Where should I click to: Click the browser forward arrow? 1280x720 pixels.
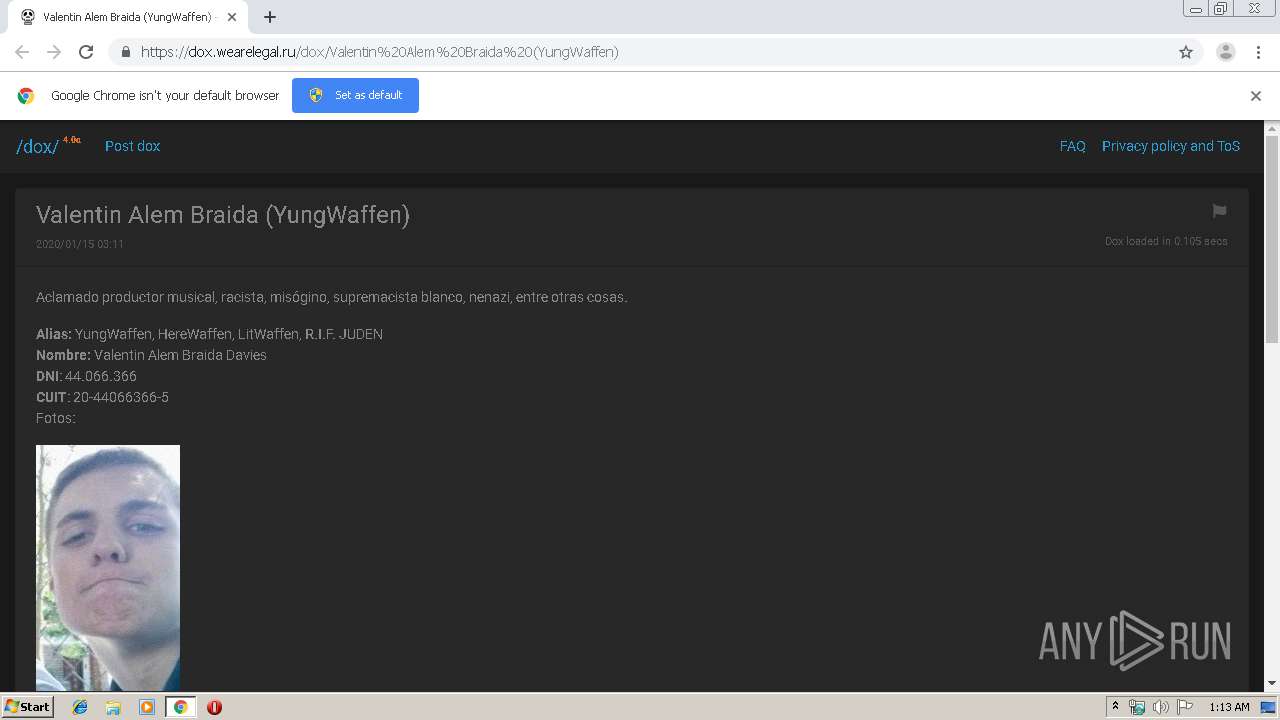point(54,52)
